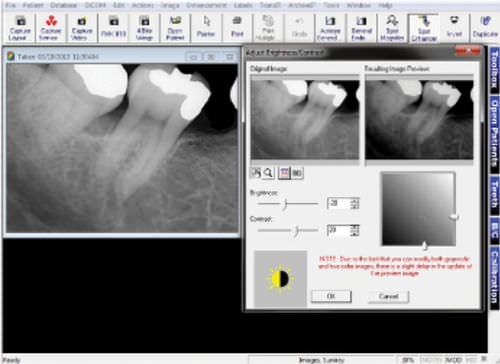Click the toolbar icon right of Undo
This screenshot has height=364, width=500.
[330, 28]
